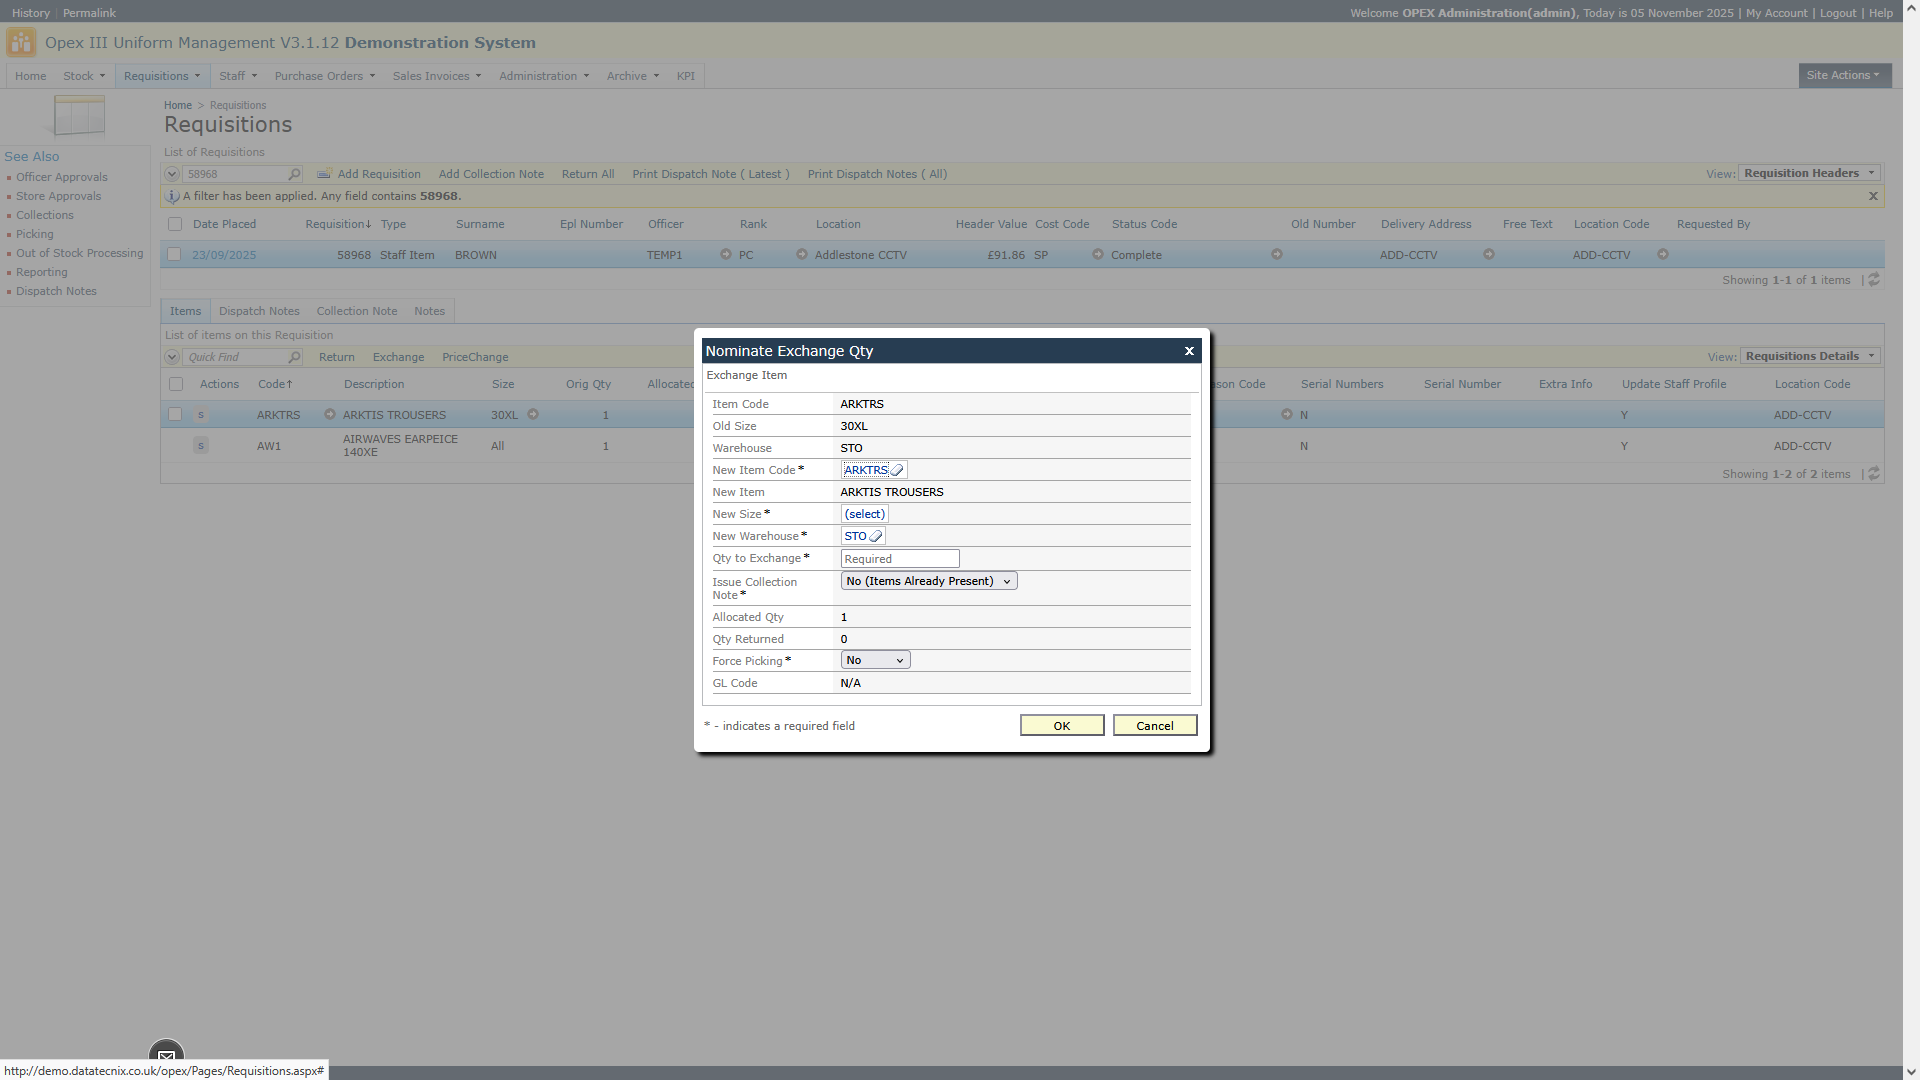Click search magnifier in 58968 filter box
Viewport: 1920px width, 1080px height.
(294, 174)
